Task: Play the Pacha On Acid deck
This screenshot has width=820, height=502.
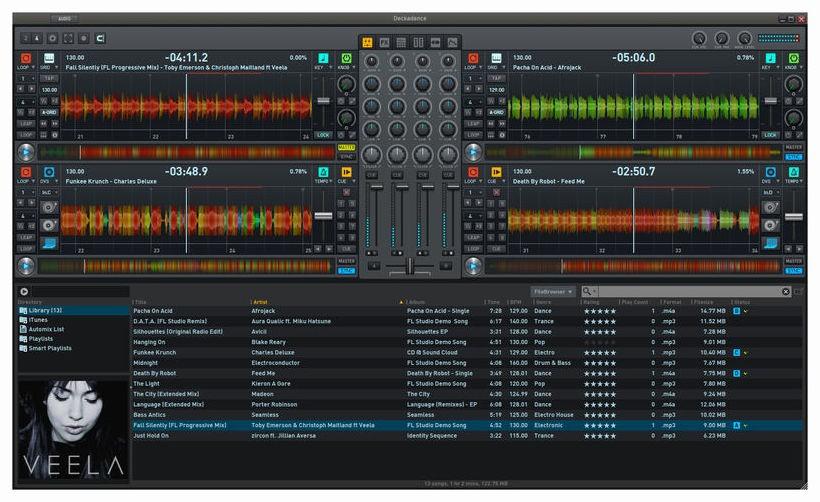Action: (x=473, y=152)
